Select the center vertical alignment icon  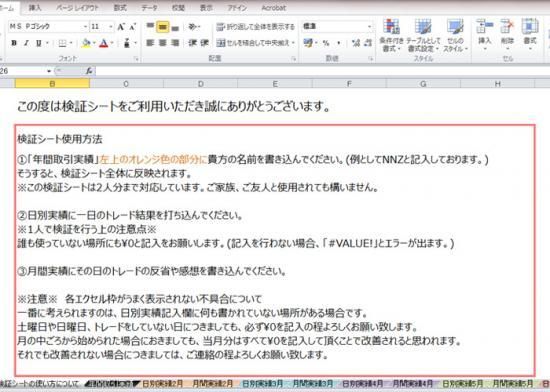click(162, 27)
